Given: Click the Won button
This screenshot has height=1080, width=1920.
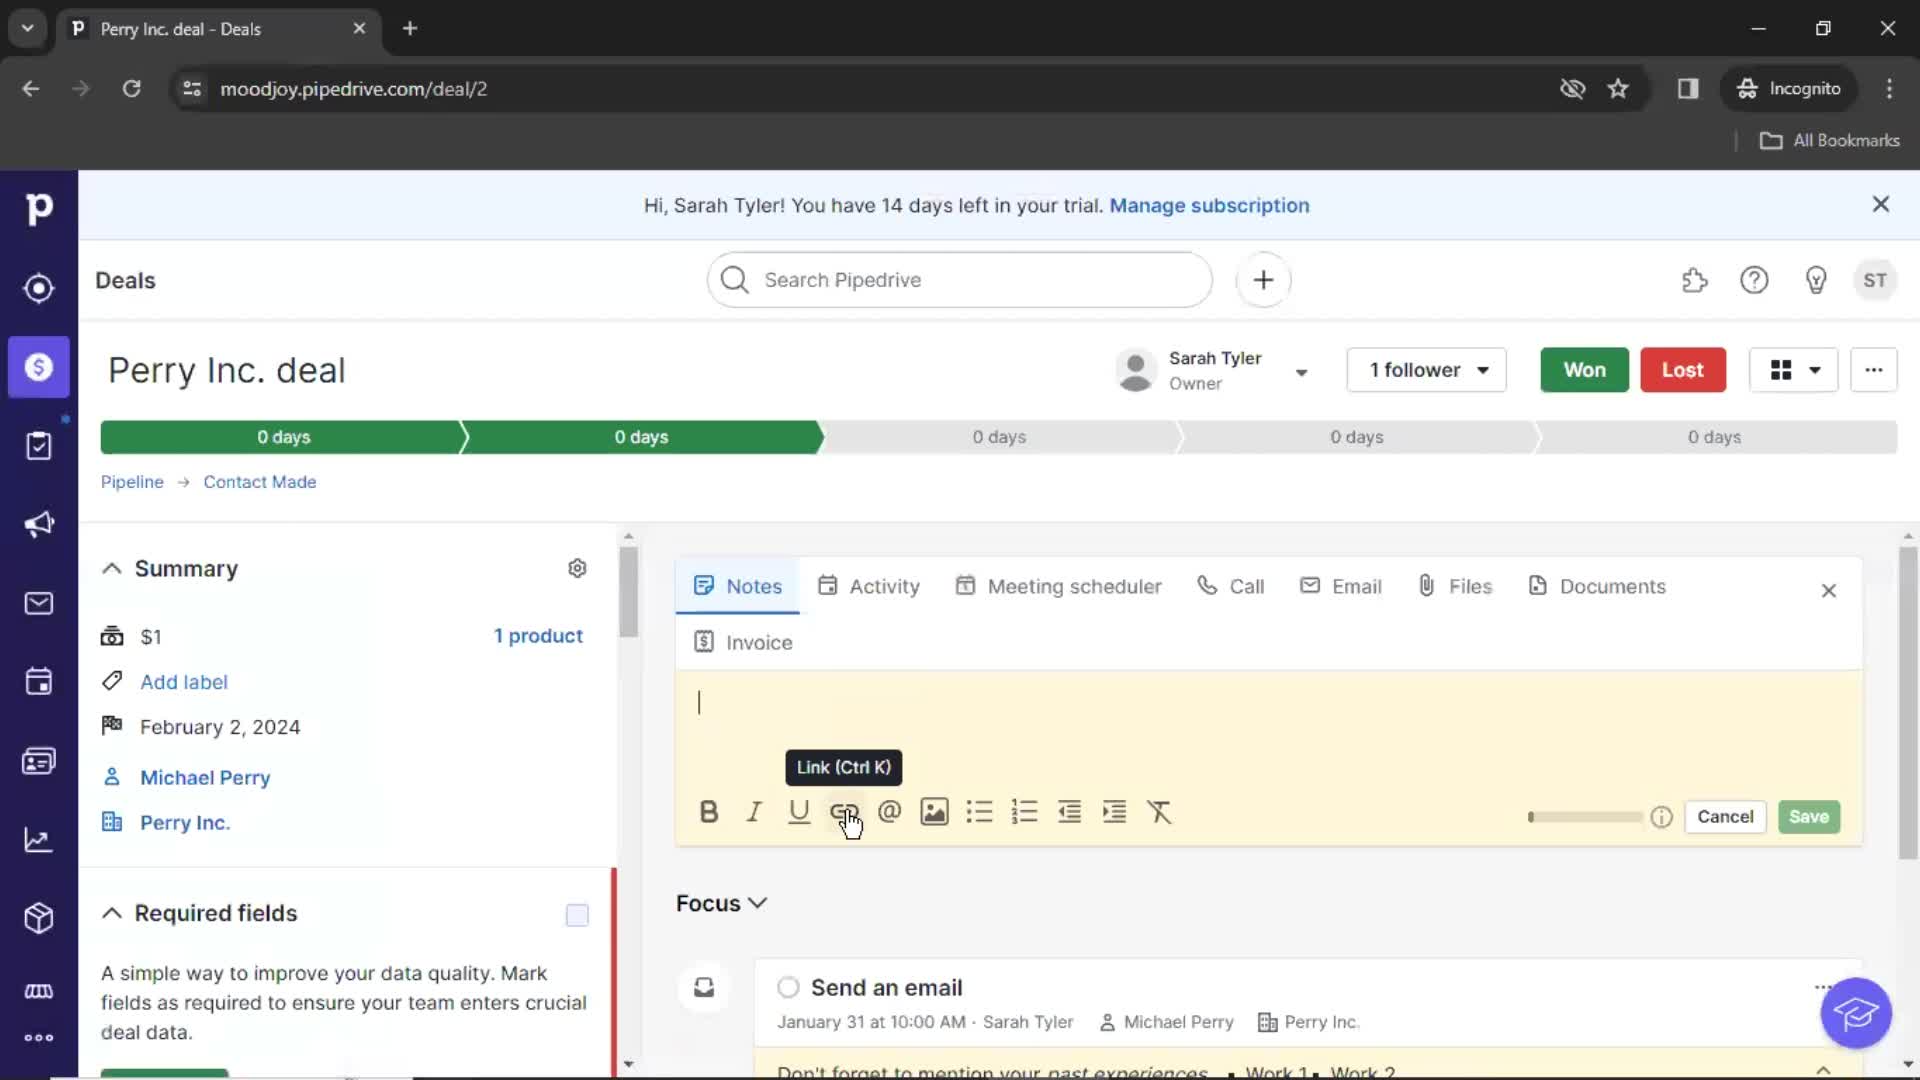Looking at the screenshot, I should (1584, 369).
